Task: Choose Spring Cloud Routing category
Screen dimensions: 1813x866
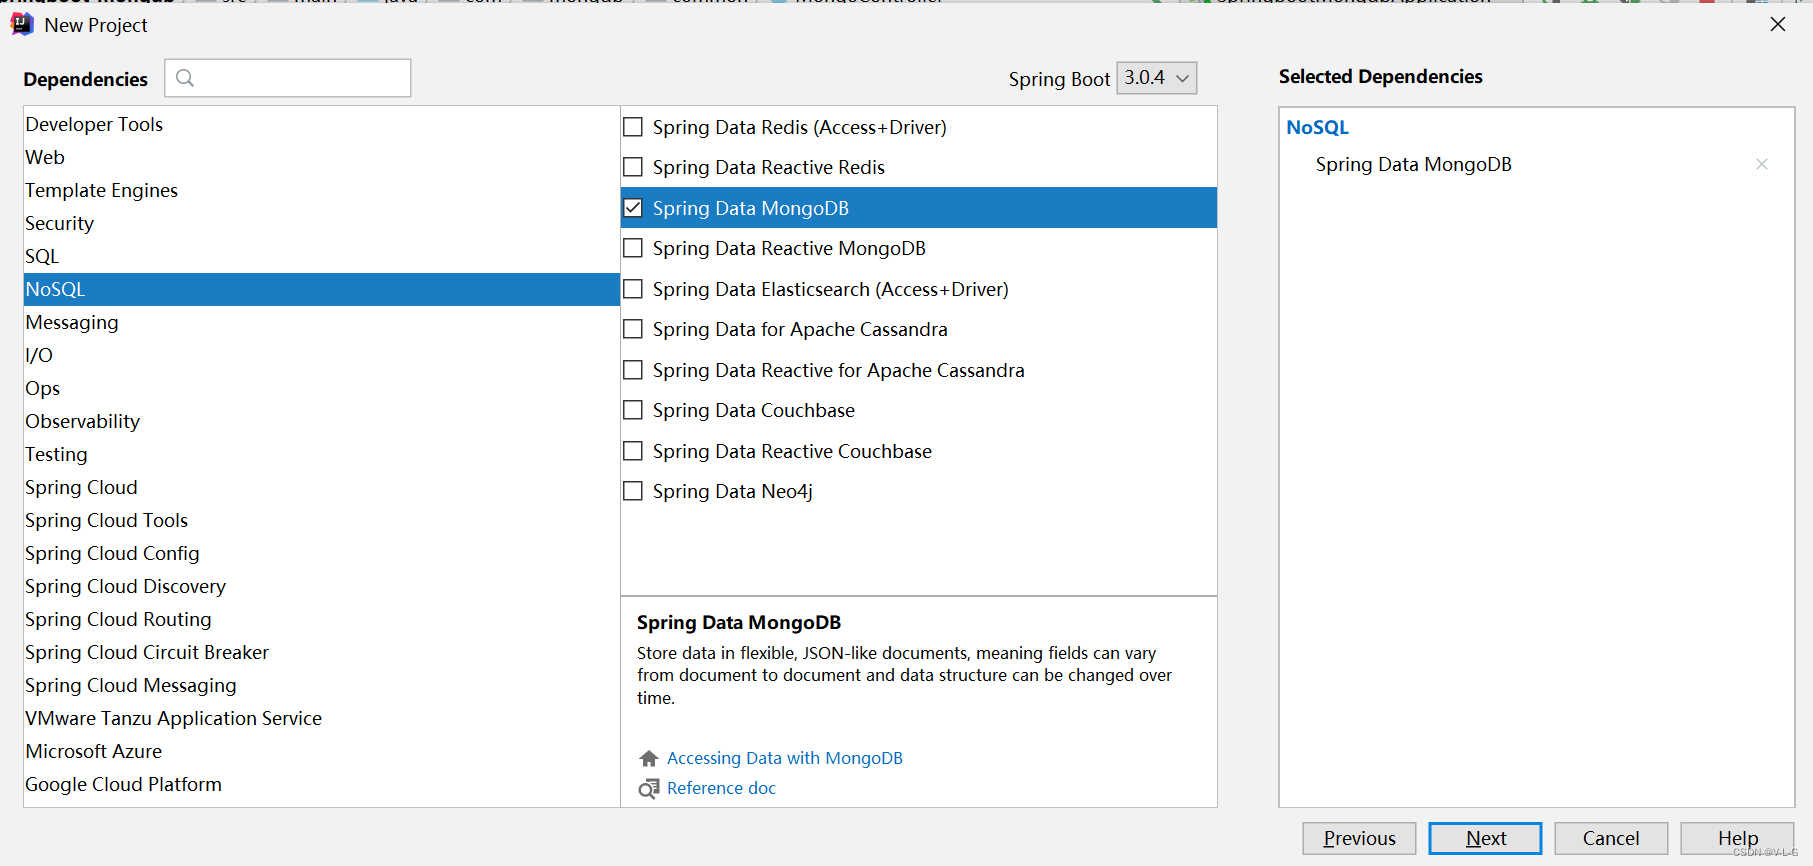Action: click(x=321, y=619)
